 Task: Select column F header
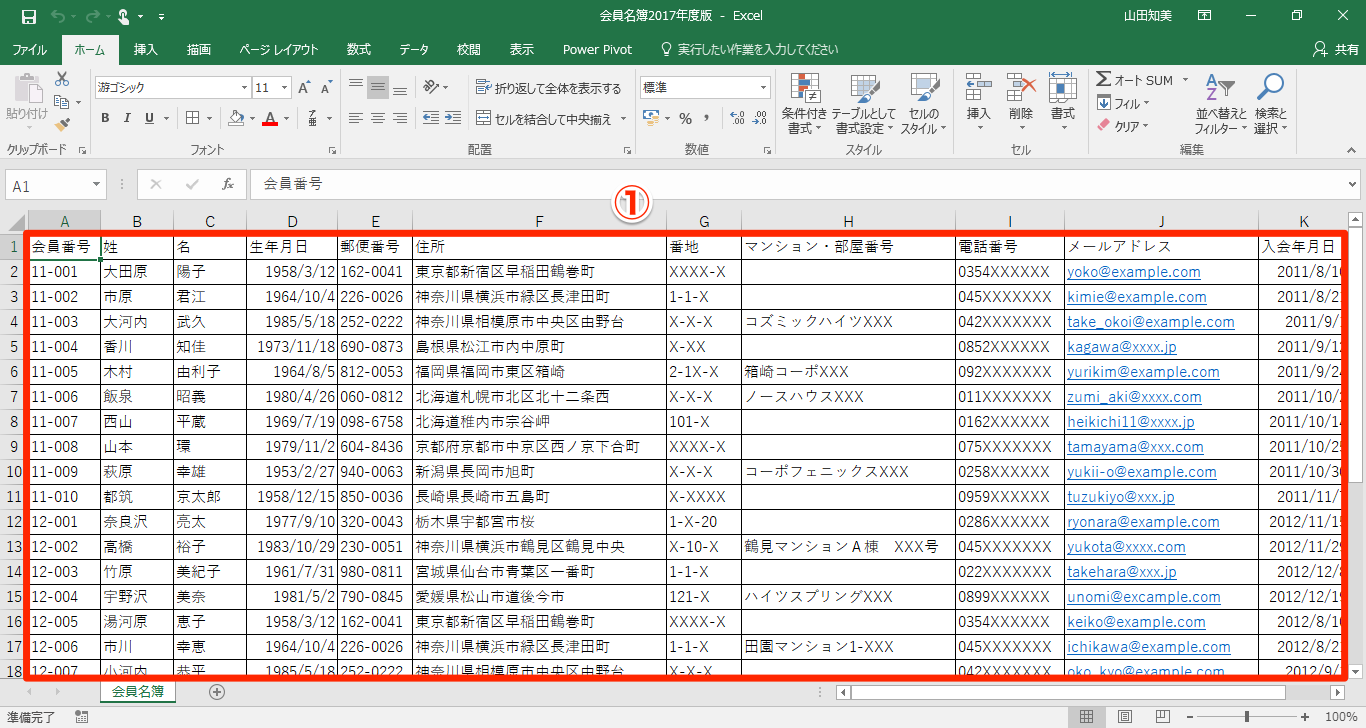[539, 221]
